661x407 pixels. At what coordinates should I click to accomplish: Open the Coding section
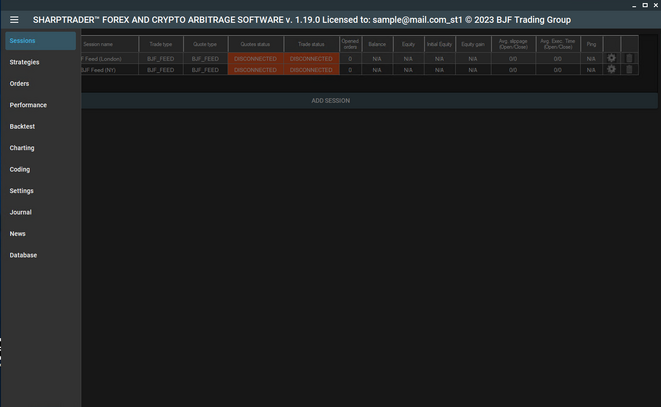click(40, 169)
